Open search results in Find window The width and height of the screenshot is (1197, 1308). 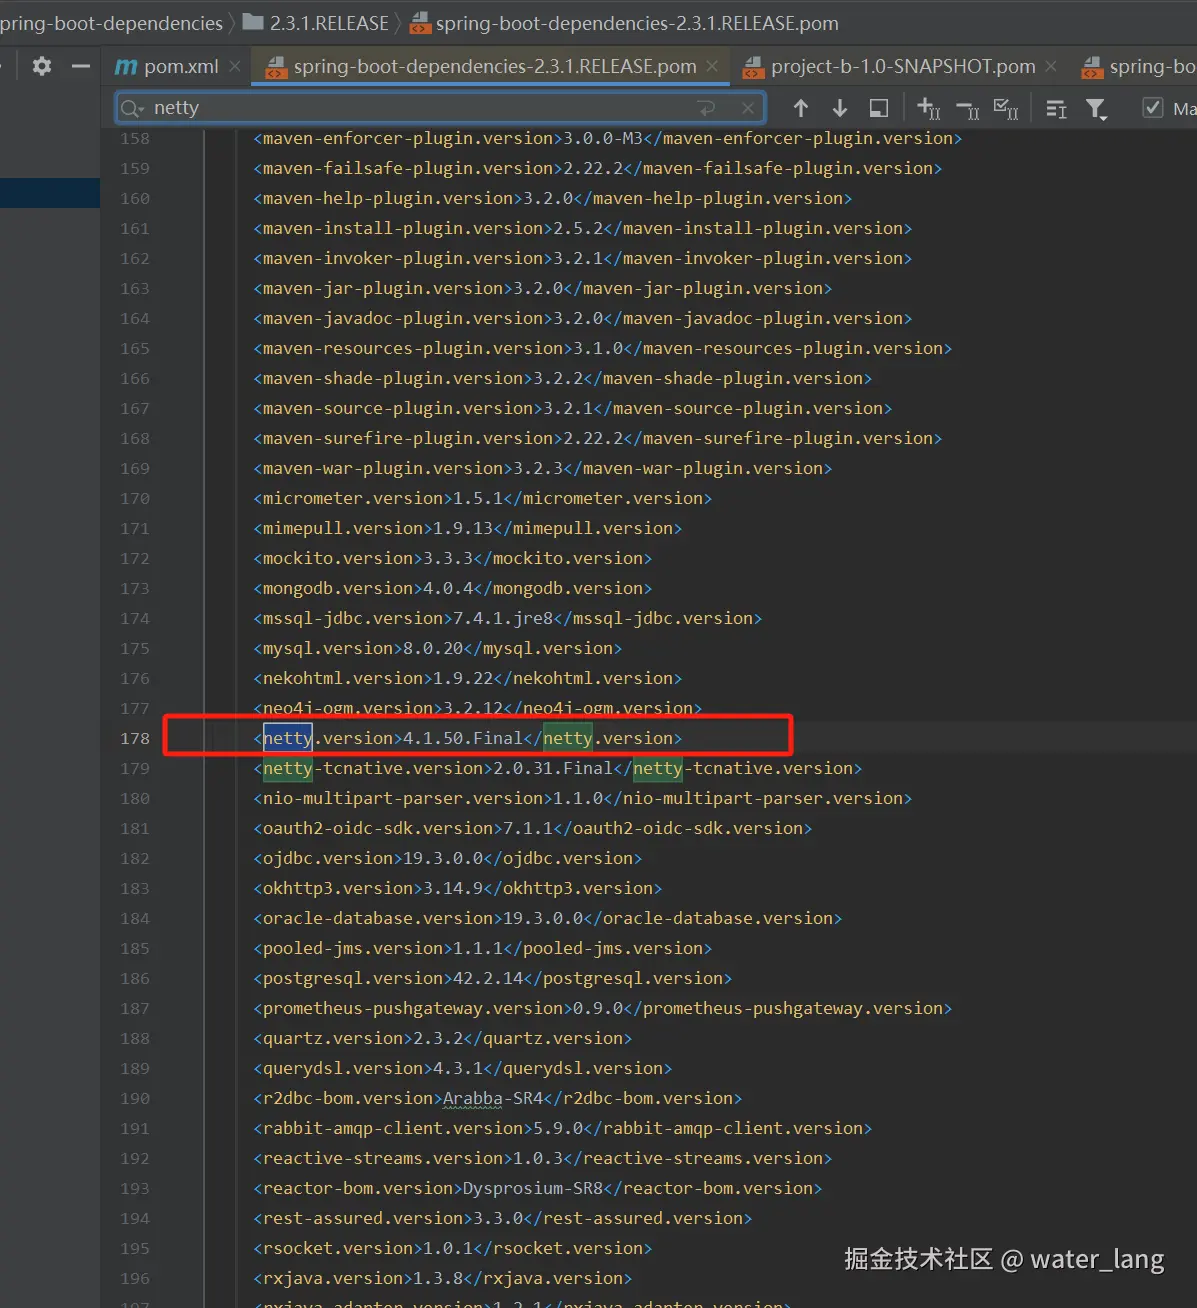coord(879,108)
